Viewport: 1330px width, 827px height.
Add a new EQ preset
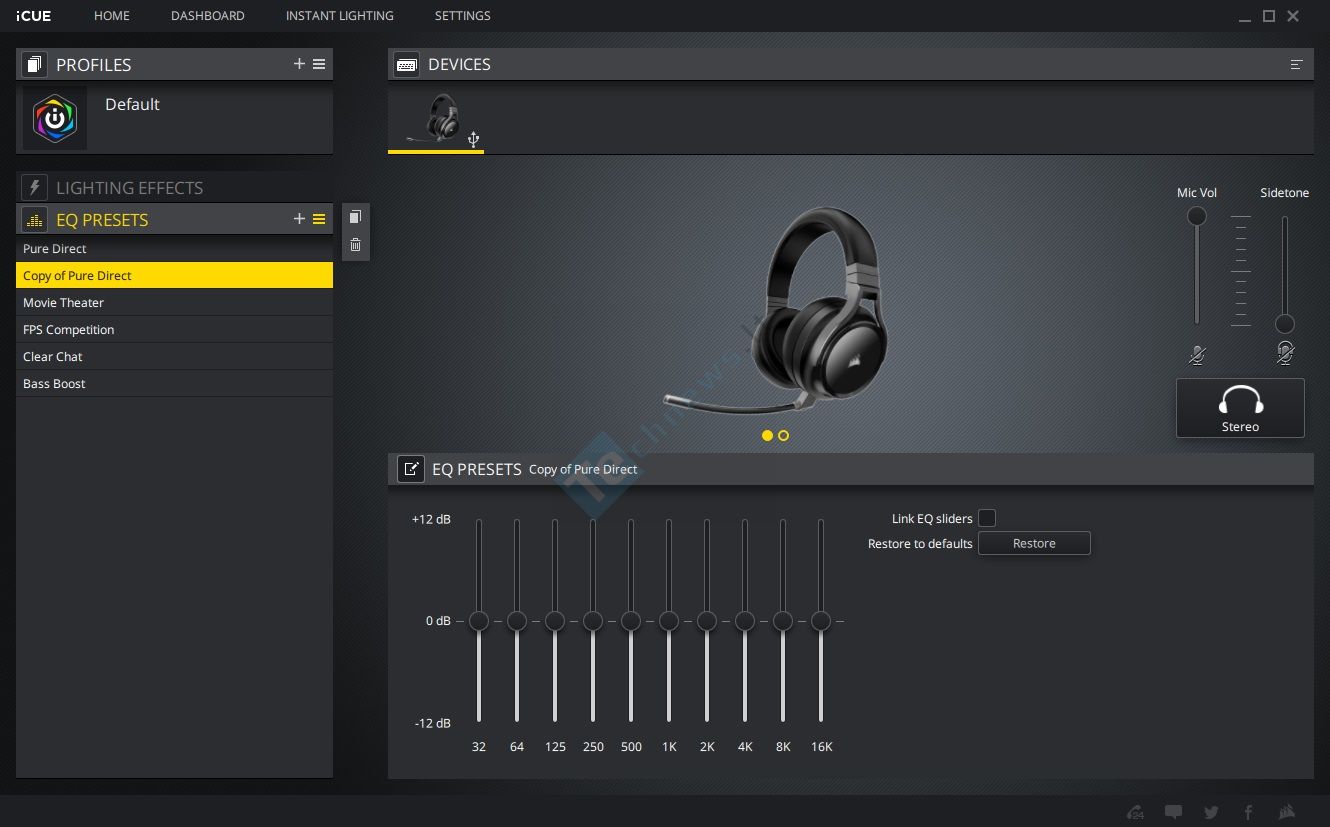pyautogui.click(x=299, y=219)
